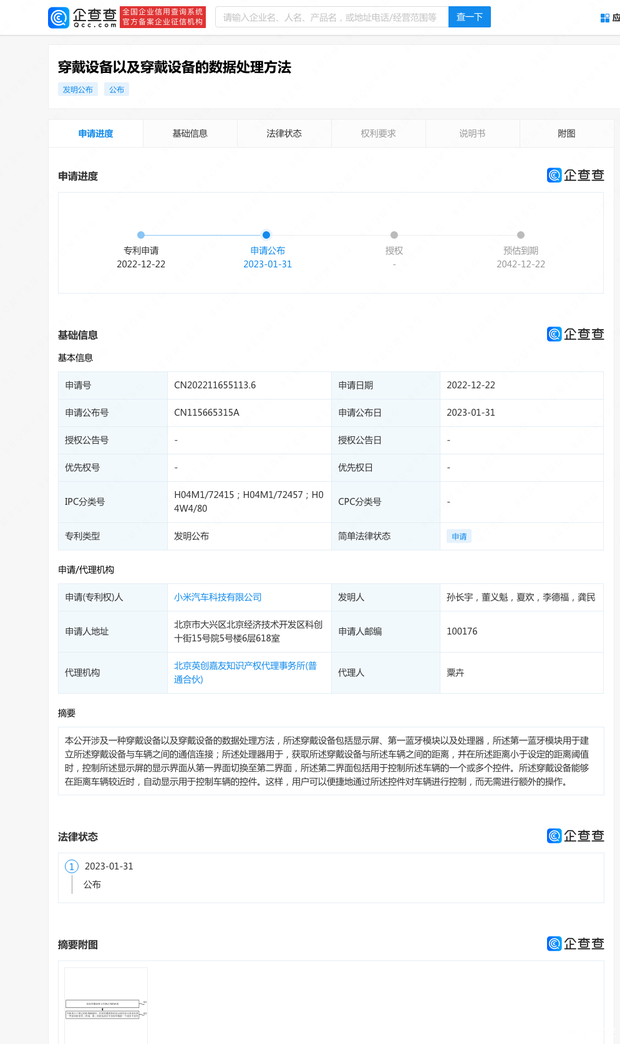Click the 申请公布 timeline step dot
This screenshot has height=1044, width=620.
(266, 235)
